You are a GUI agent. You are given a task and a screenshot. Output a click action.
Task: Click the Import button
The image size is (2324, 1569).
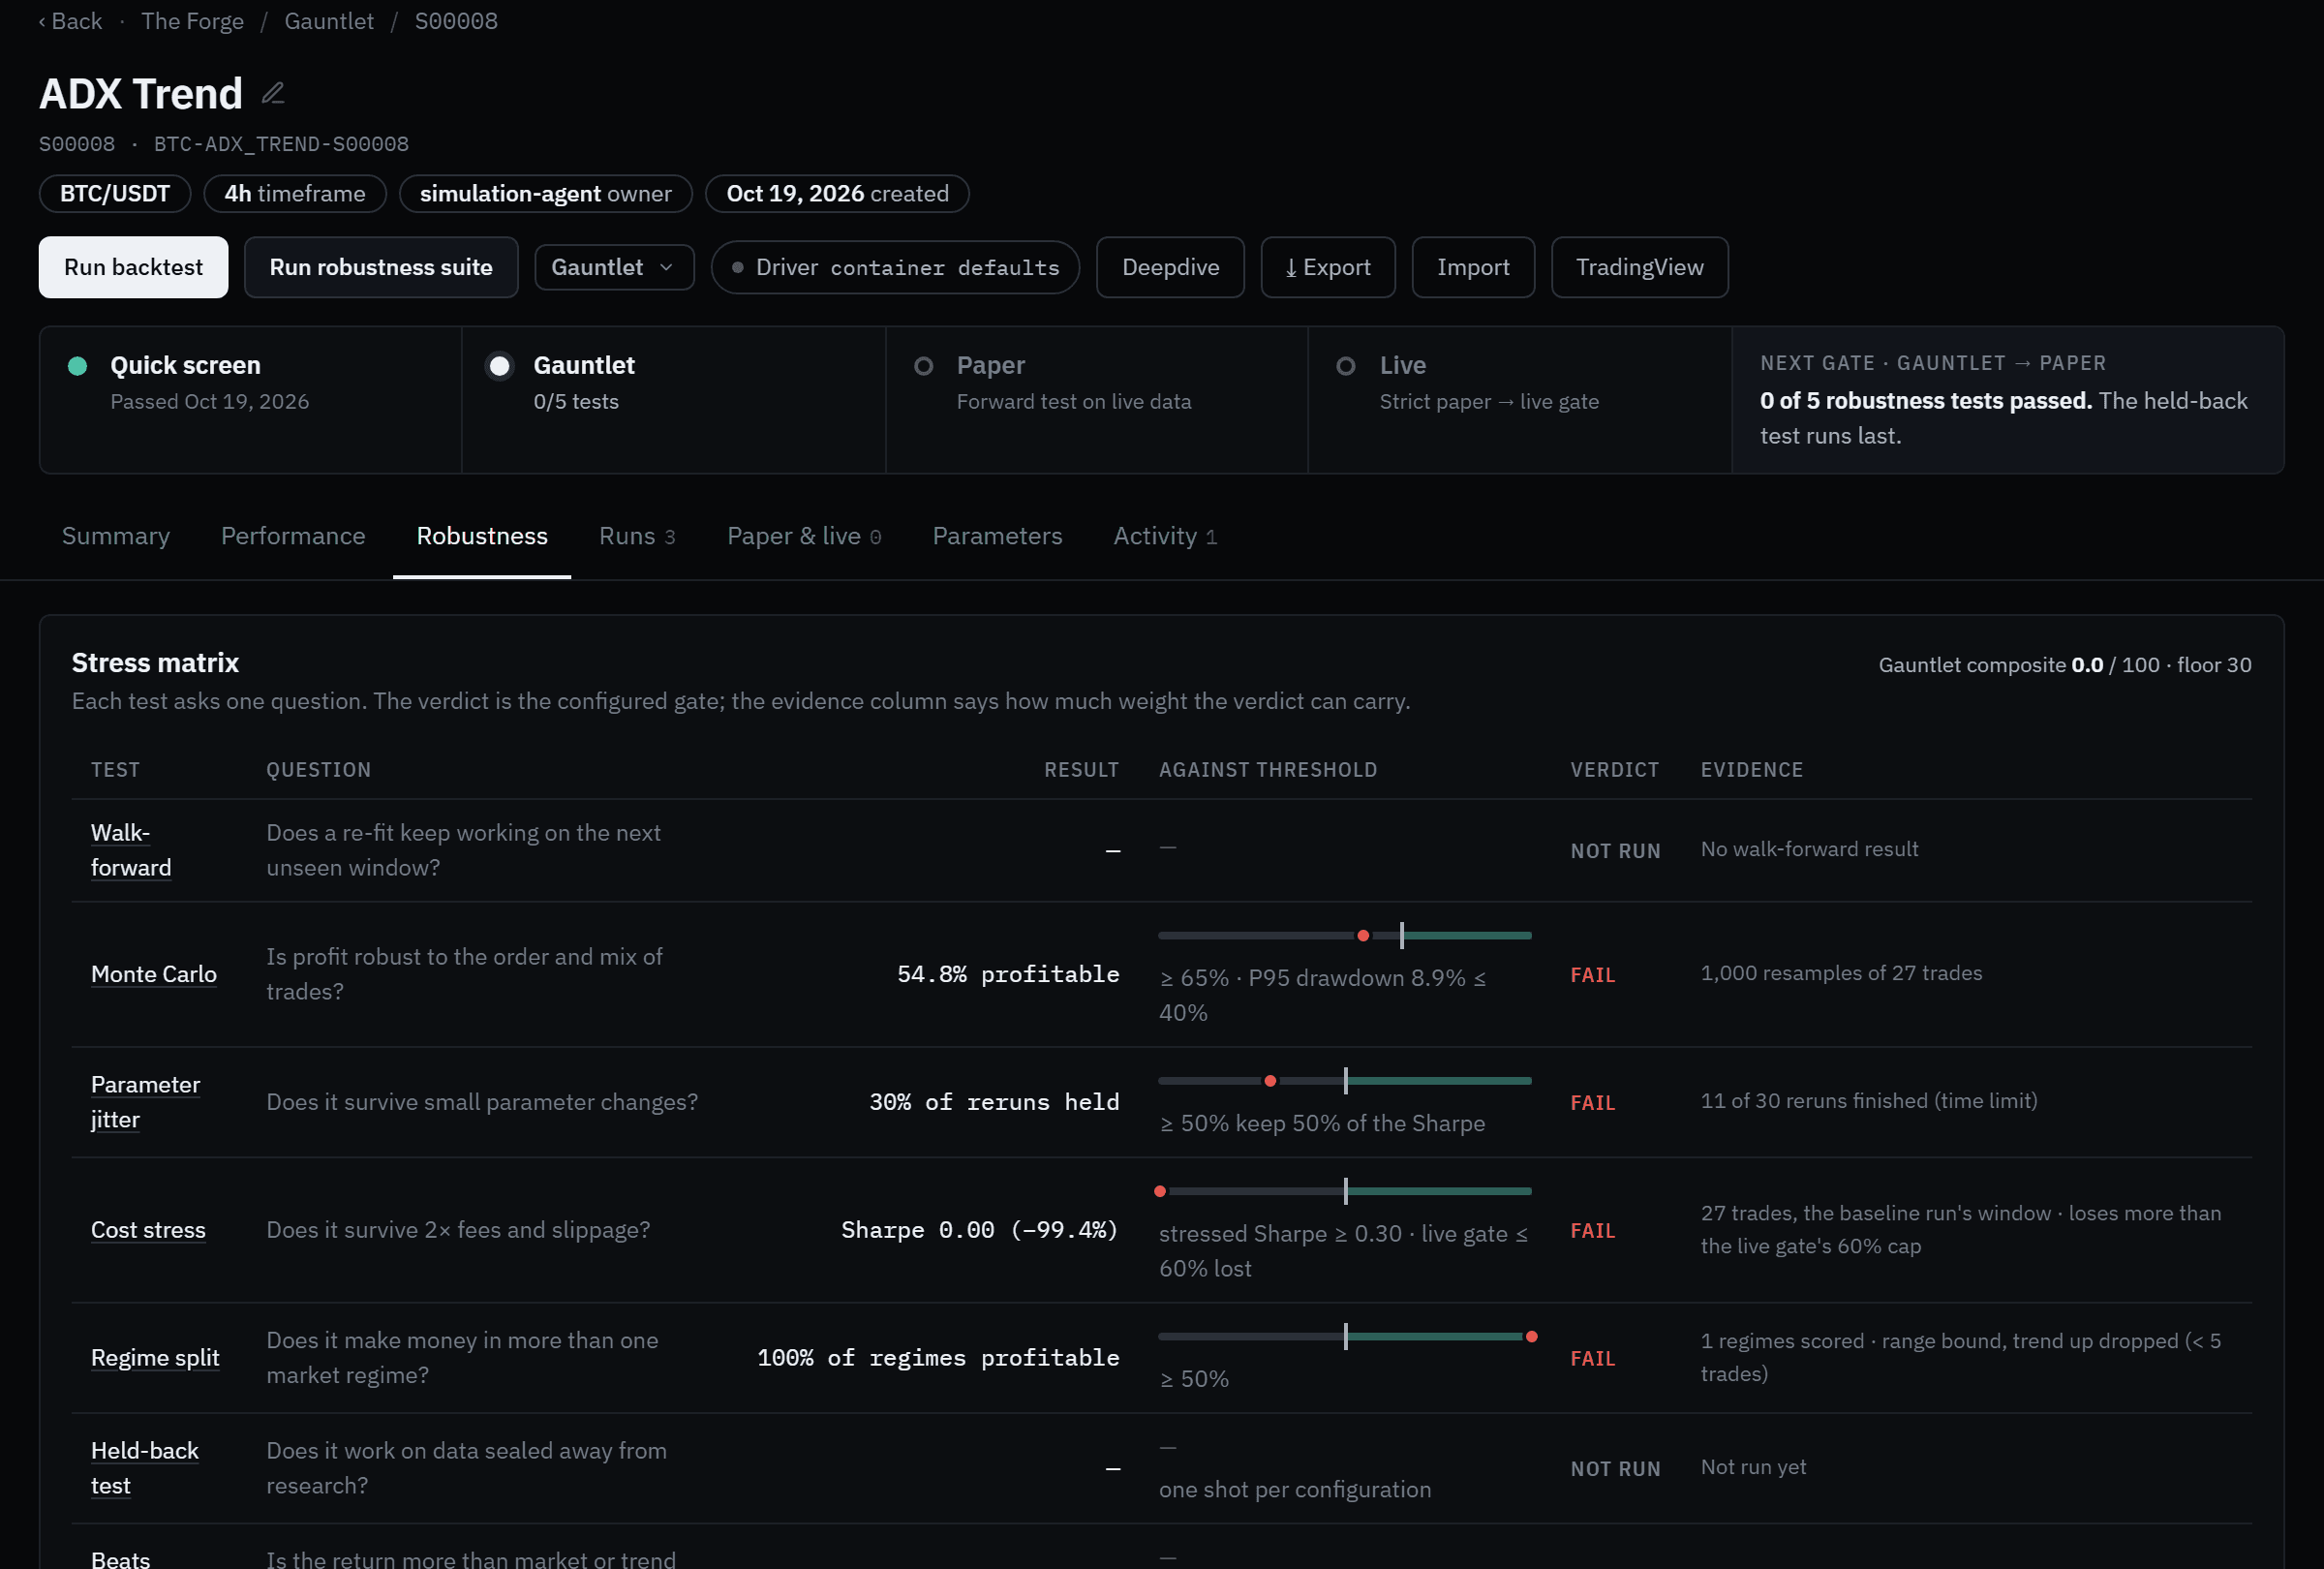coord(1473,267)
